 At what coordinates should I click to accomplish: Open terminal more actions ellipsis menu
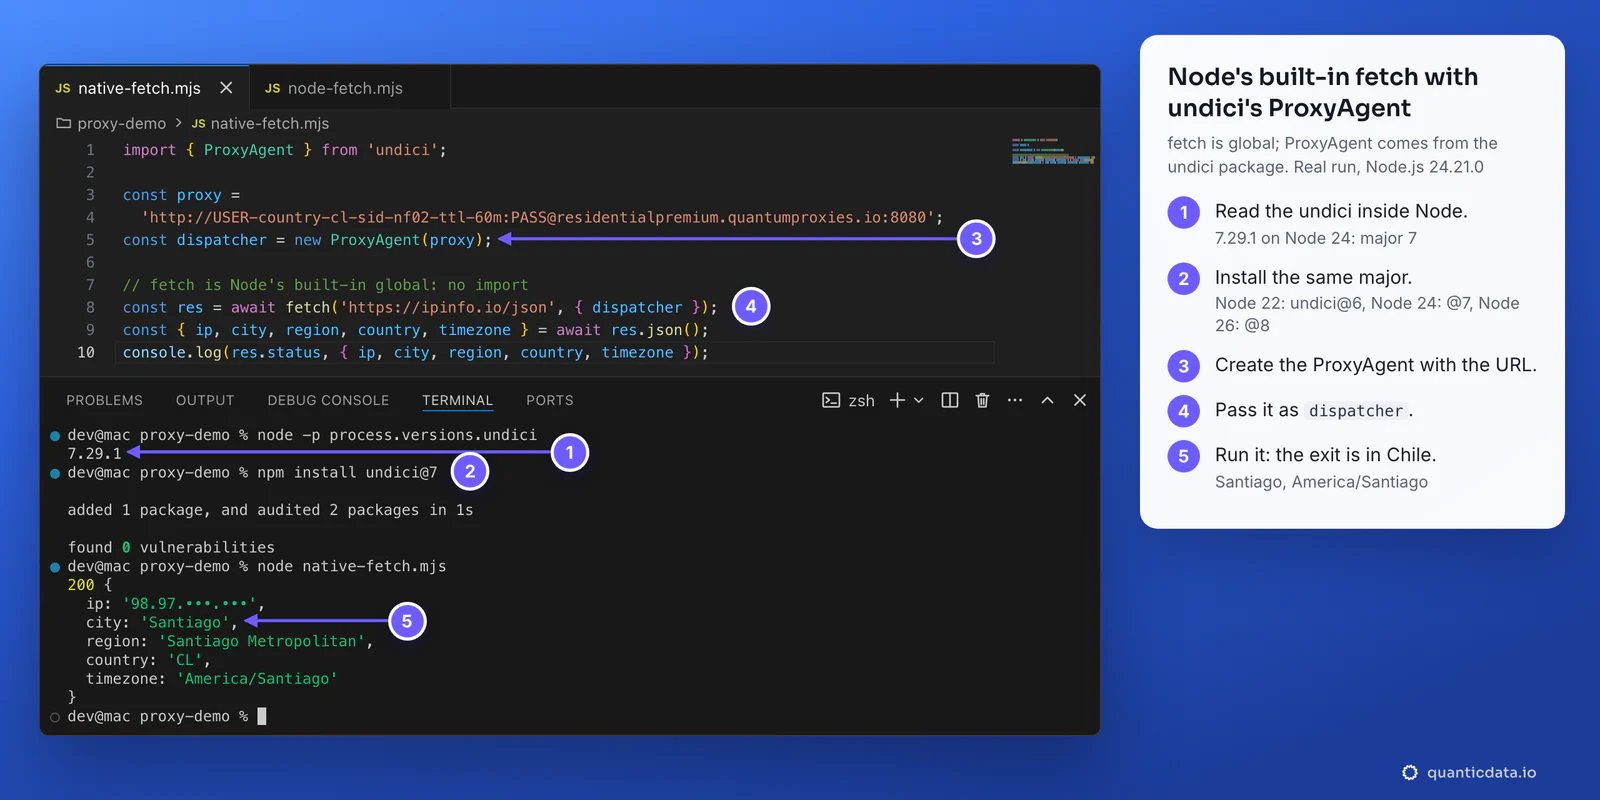click(x=1015, y=400)
